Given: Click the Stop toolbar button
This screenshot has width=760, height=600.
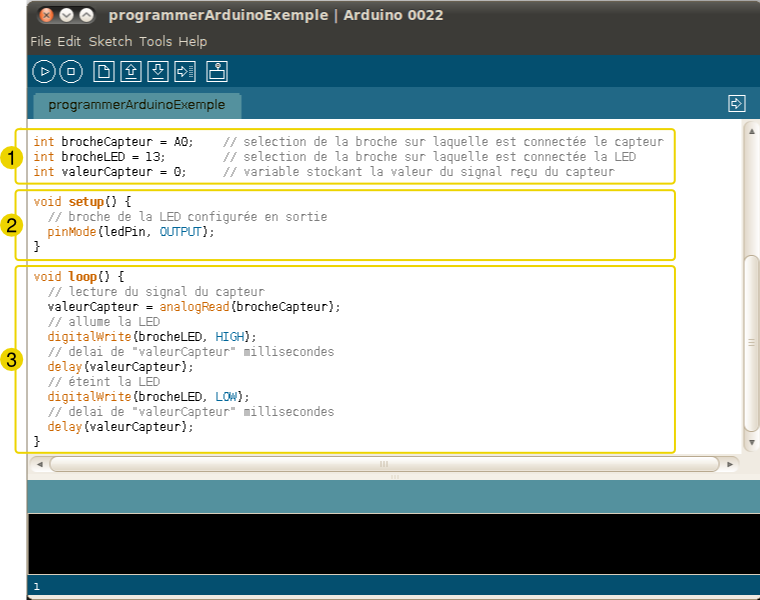Looking at the screenshot, I should tap(71, 72).
